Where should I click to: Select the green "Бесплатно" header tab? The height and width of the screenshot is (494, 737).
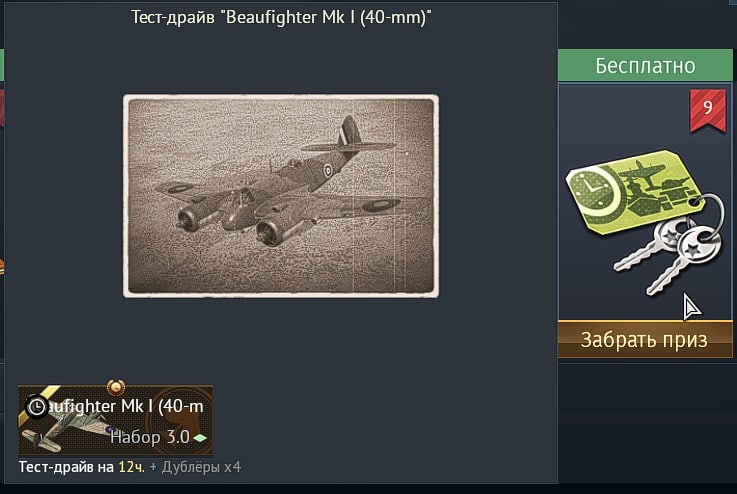click(x=645, y=65)
